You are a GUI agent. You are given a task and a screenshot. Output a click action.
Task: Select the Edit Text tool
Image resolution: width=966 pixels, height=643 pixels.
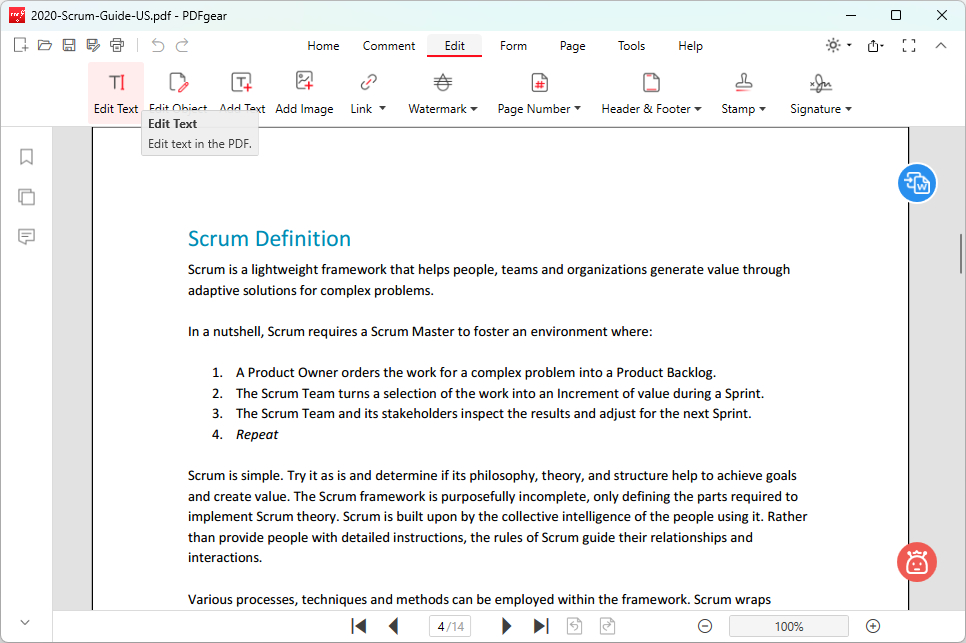pos(116,93)
